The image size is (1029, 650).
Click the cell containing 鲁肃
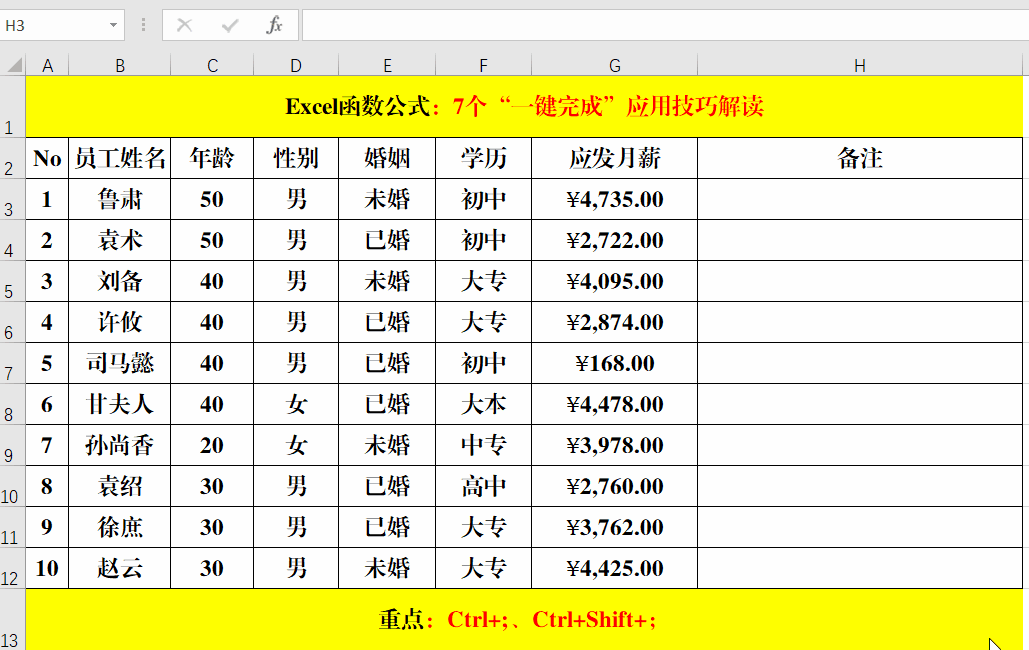(x=120, y=199)
